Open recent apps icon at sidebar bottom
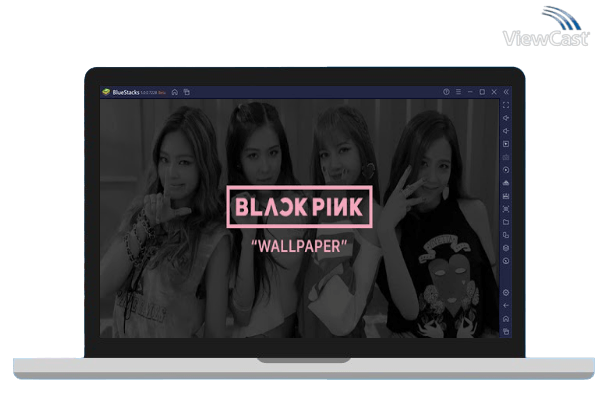 coord(506,331)
